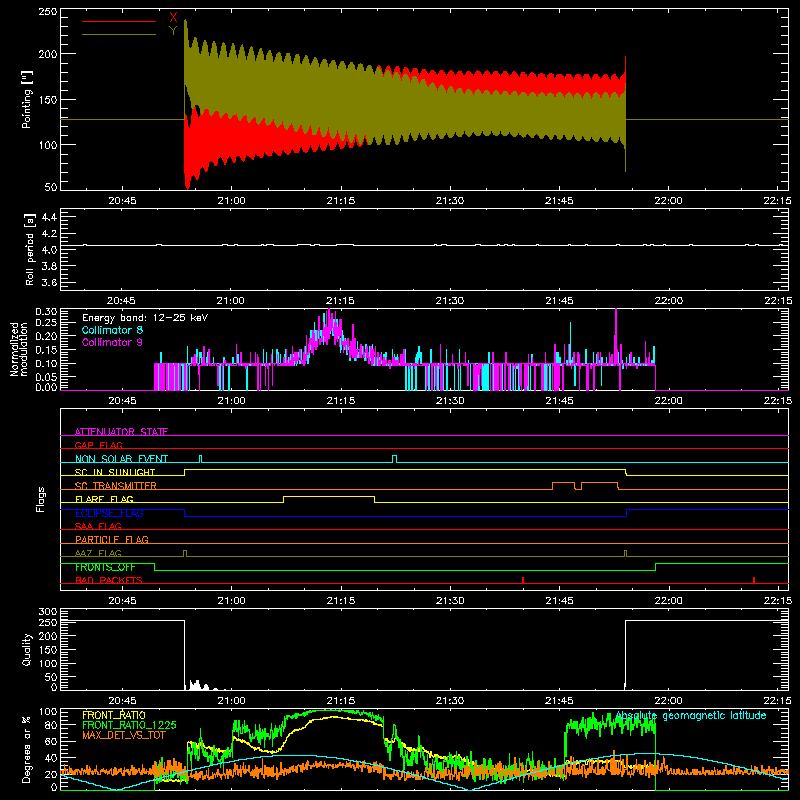
Task: Click the 50 tick on Pointing axis
Action: pyautogui.click(x=51, y=187)
